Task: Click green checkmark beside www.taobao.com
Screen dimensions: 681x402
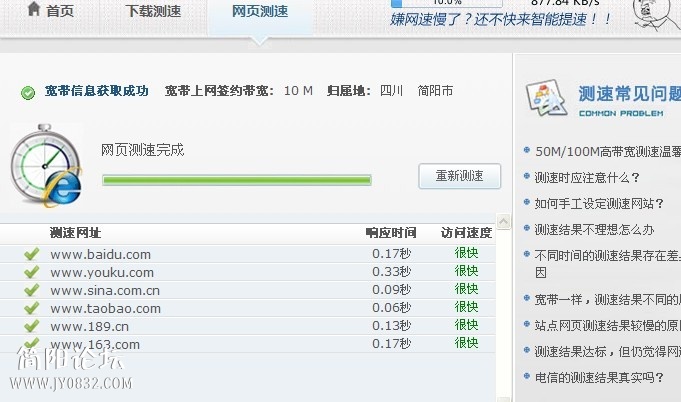Action: (x=32, y=308)
